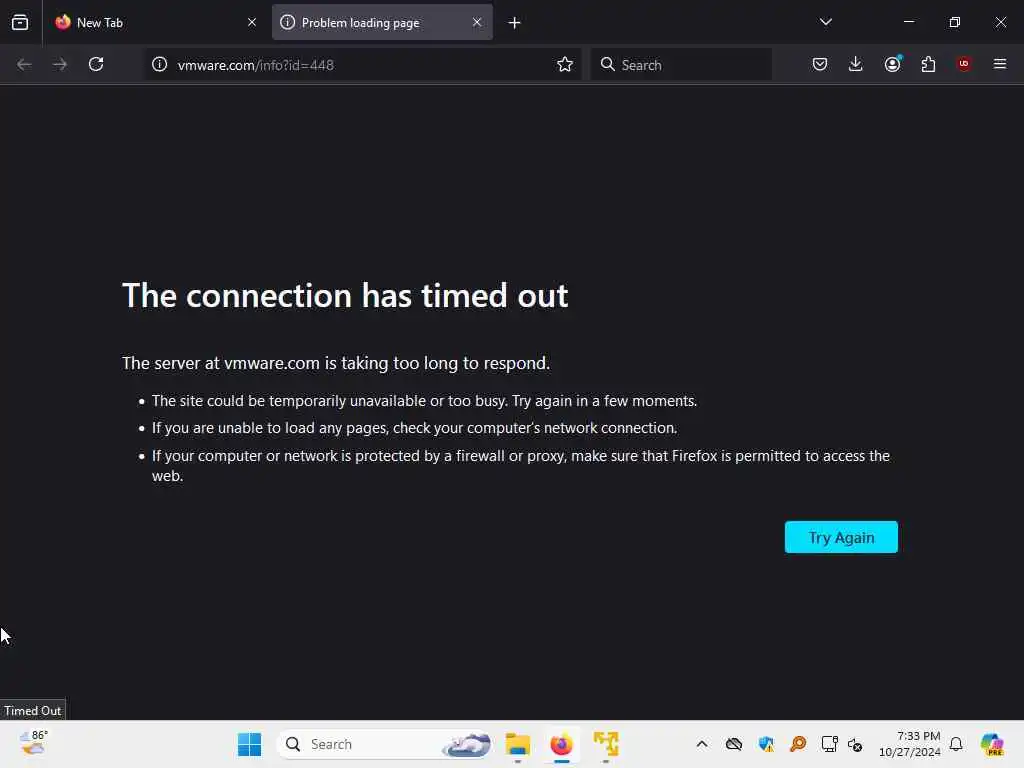1024x768 pixels.
Task: Click the Timed Out status label
Action: click(x=33, y=711)
